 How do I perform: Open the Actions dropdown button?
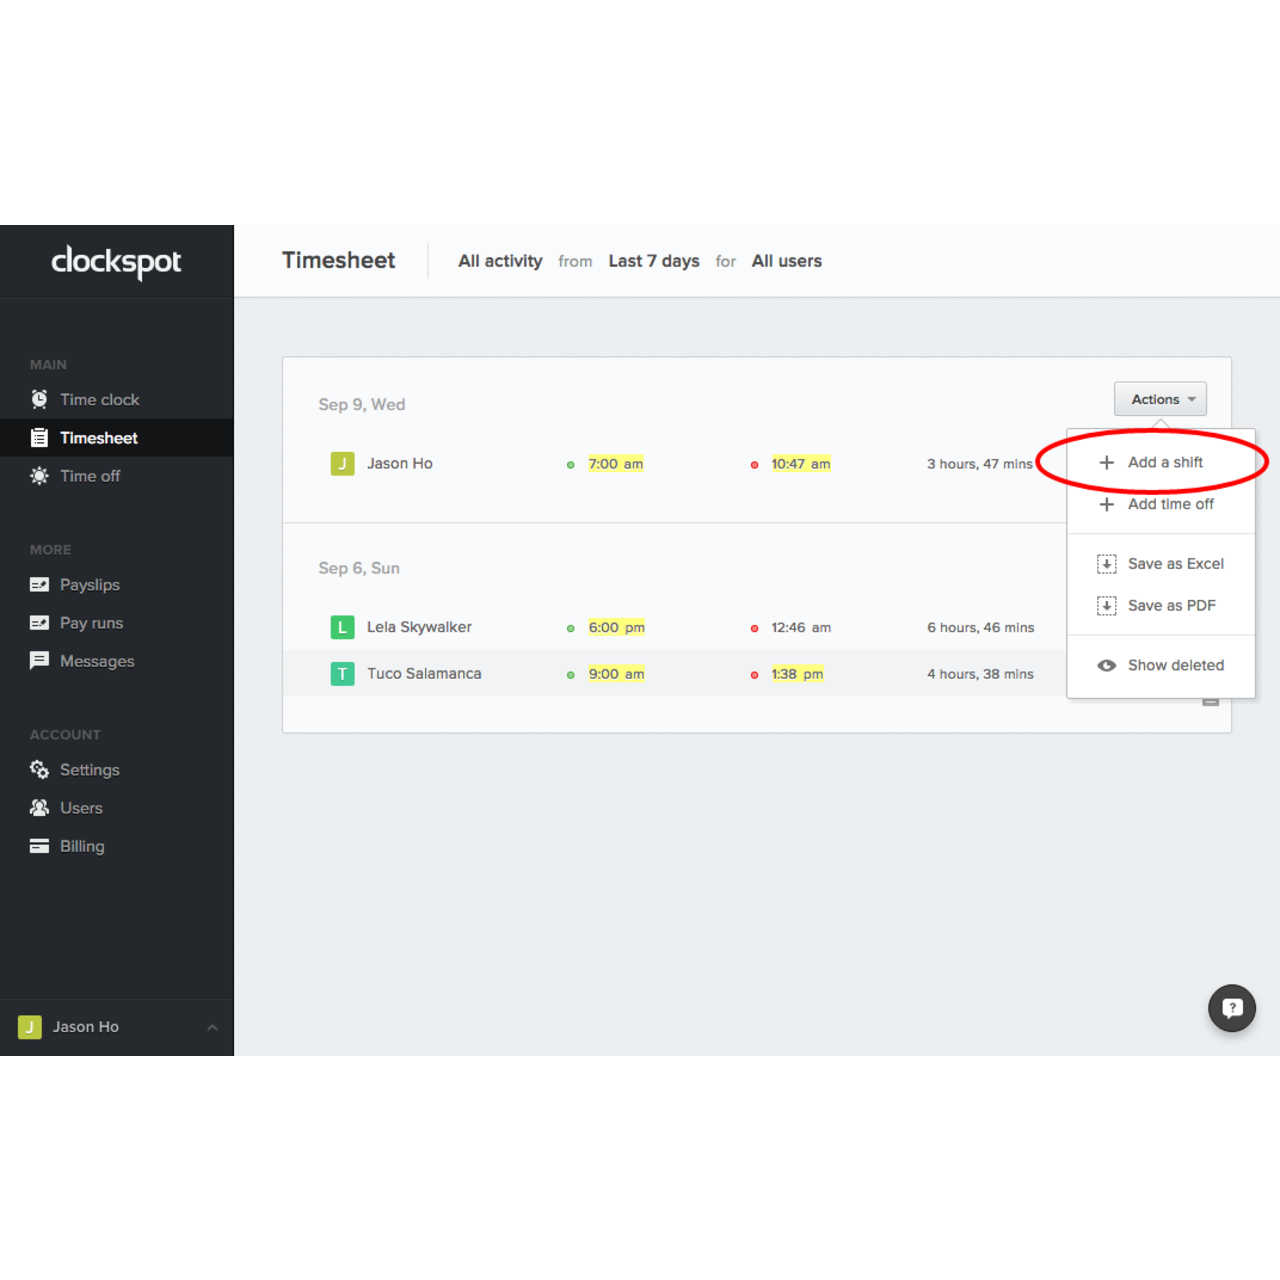pos(1160,399)
